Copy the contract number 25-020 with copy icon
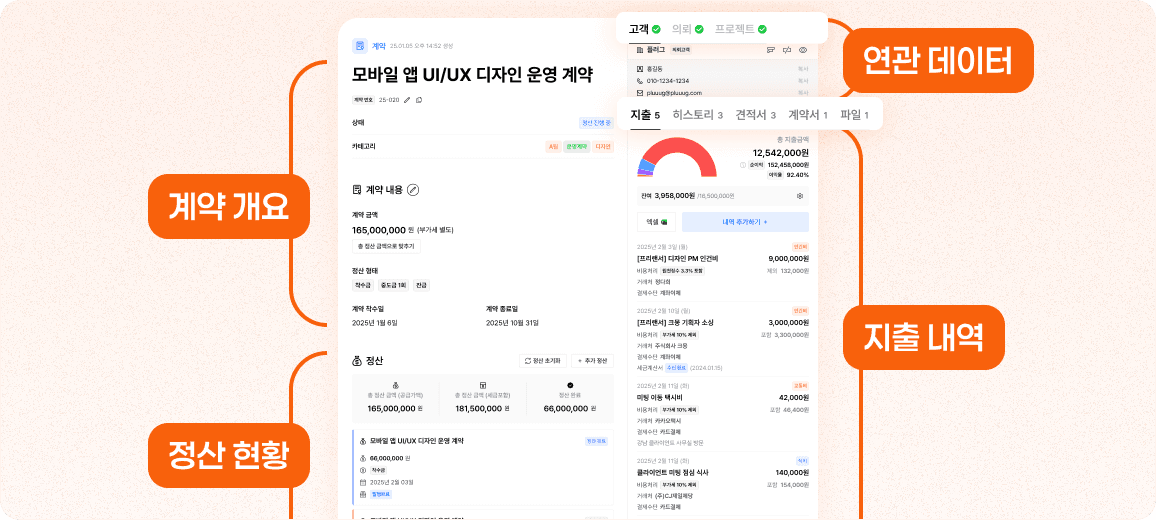 click(419, 100)
